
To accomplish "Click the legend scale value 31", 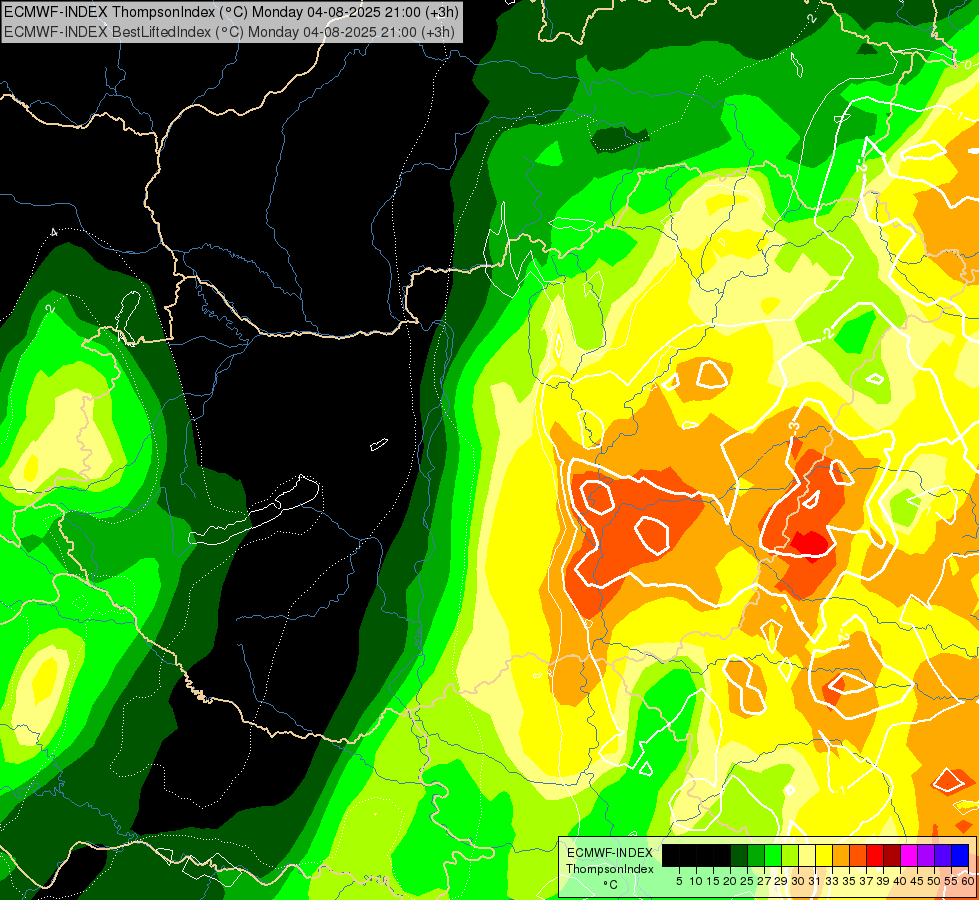I will pyautogui.click(x=815, y=881).
